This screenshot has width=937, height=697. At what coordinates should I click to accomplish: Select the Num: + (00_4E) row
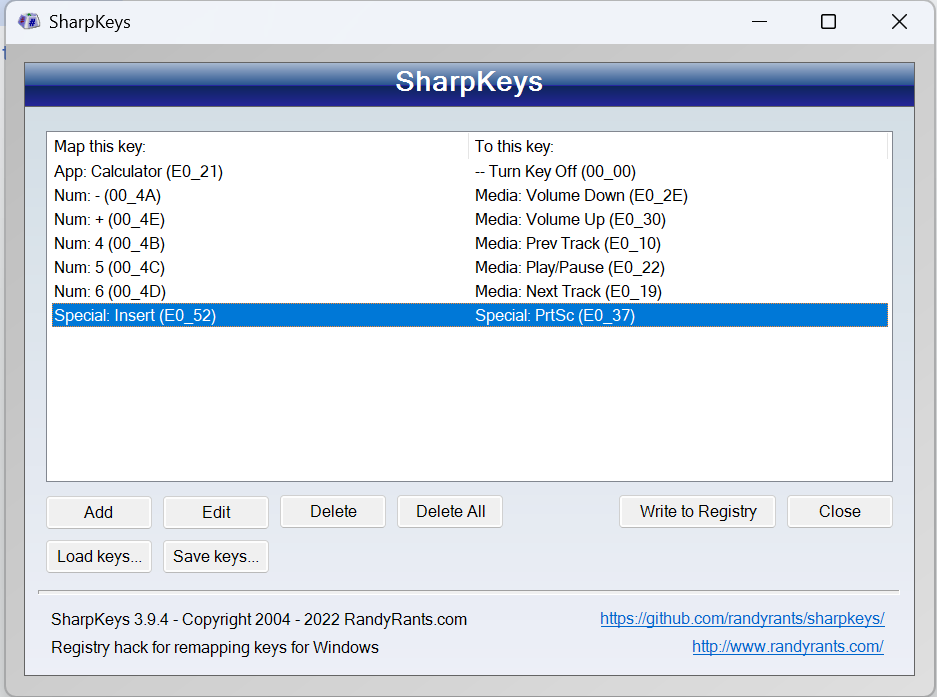tap(470, 219)
